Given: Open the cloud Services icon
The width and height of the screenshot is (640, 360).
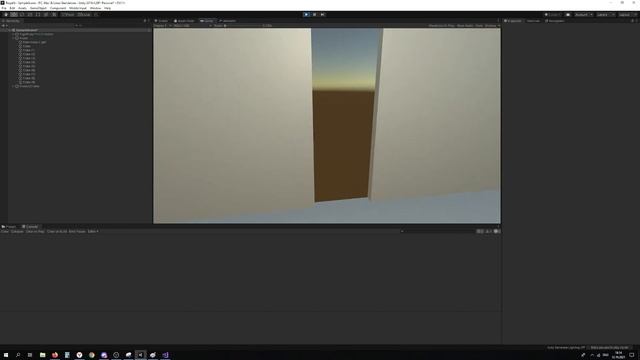Looking at the screenshot, I should tap(568, 15).
